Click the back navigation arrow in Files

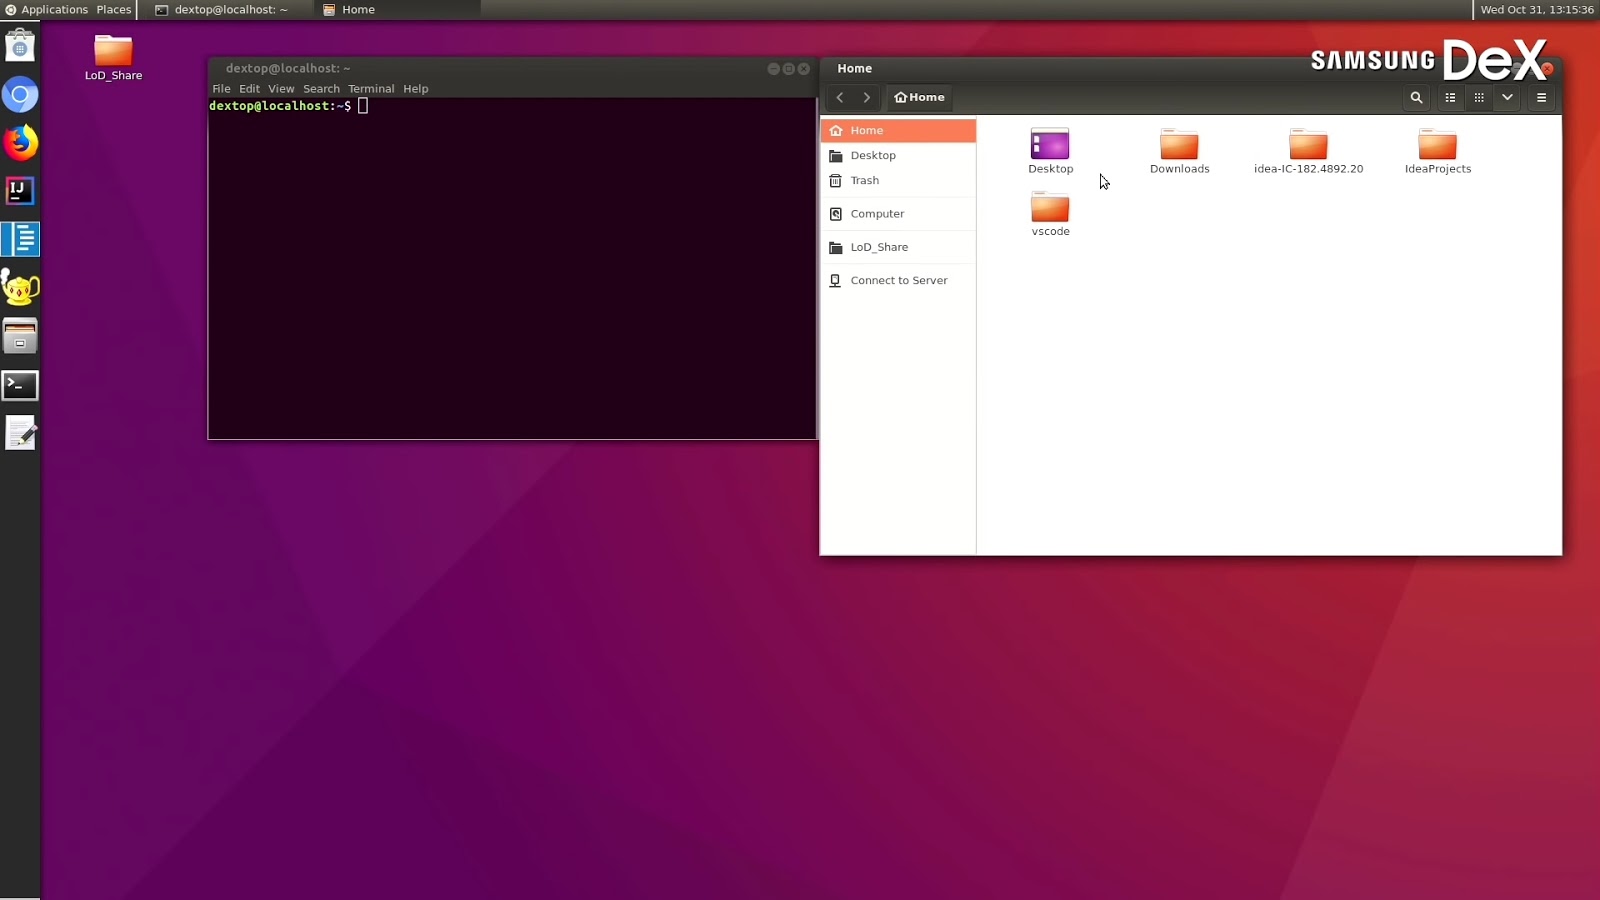tap(841, 97)
